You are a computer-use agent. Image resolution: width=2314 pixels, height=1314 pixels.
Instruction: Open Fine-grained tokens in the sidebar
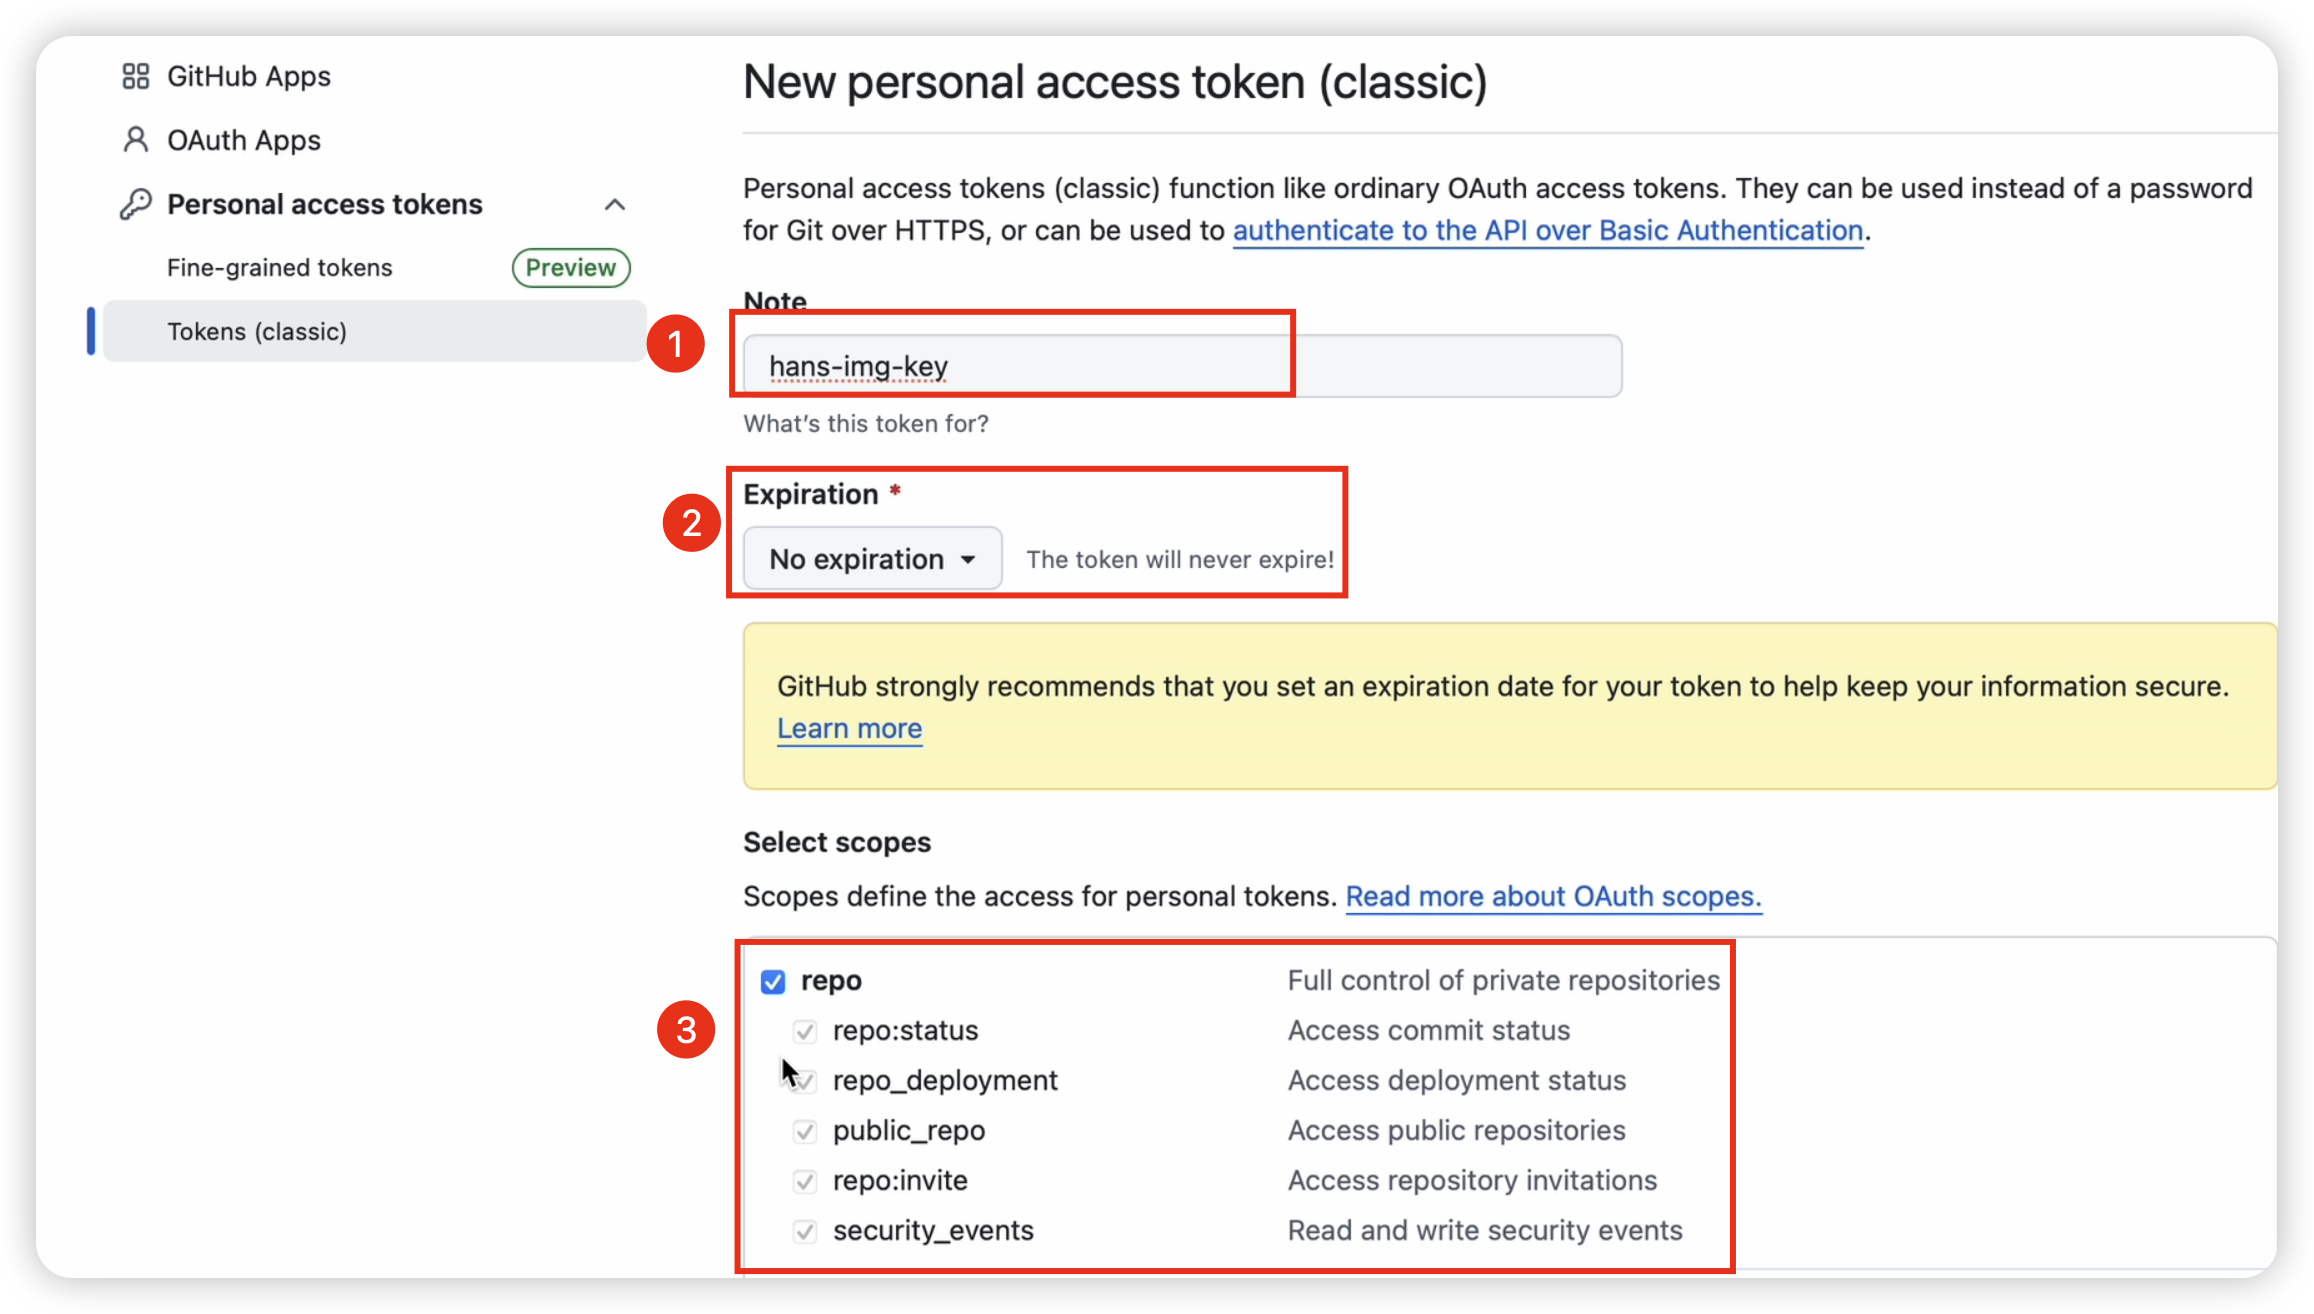click(x=280, y=268)
